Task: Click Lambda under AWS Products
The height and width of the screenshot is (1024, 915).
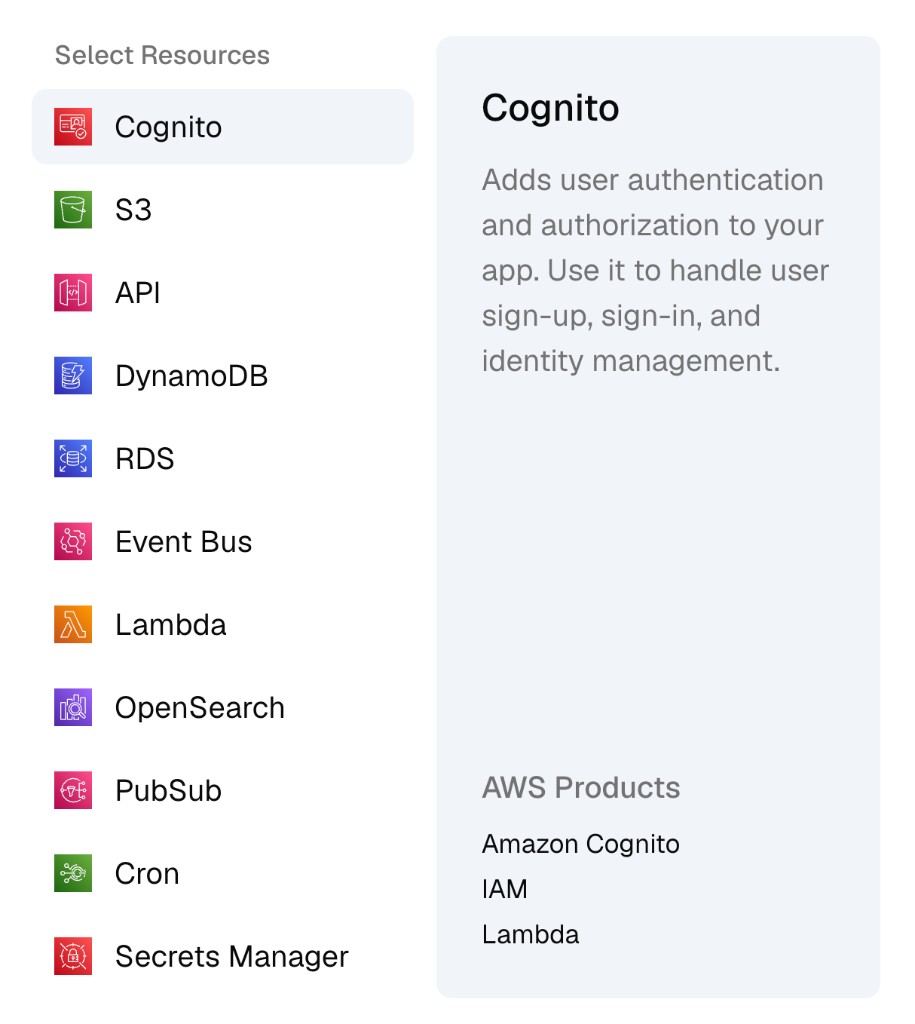Action: 530,935
